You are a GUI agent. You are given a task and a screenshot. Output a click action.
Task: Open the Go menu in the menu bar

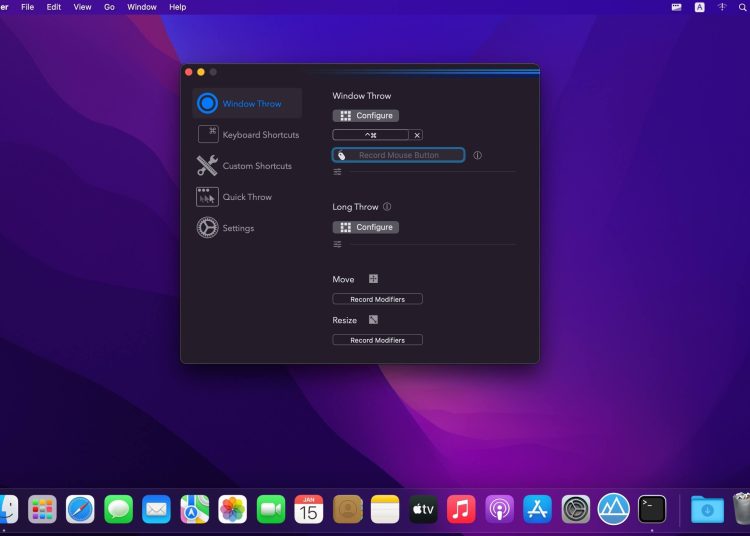(x=109, y=7)
